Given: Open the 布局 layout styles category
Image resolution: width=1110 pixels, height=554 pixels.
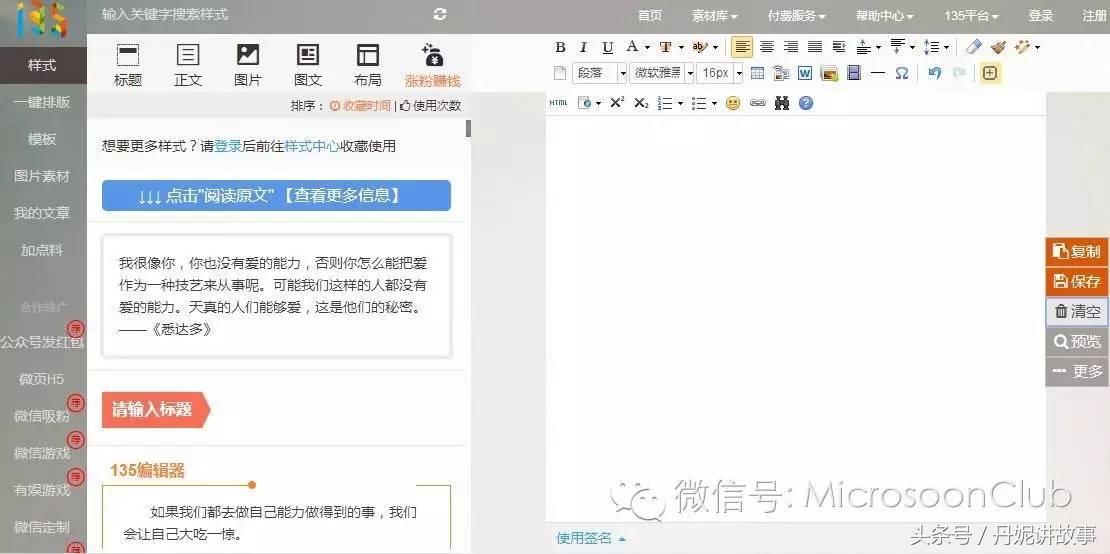Looking at the screenshot, I should [367, 64].
